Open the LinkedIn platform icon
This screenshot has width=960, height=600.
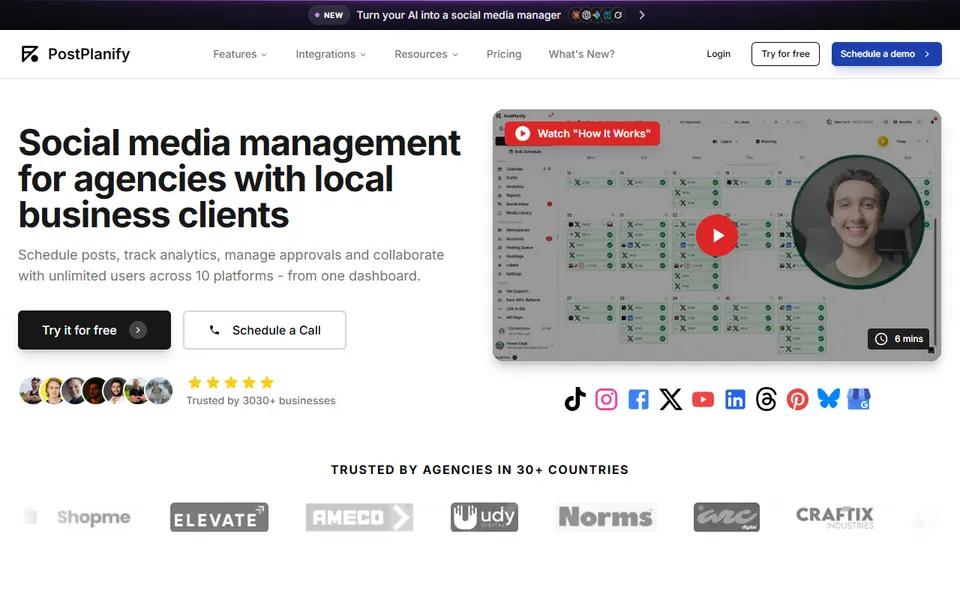pyautogui.click(x=735, y=399)
